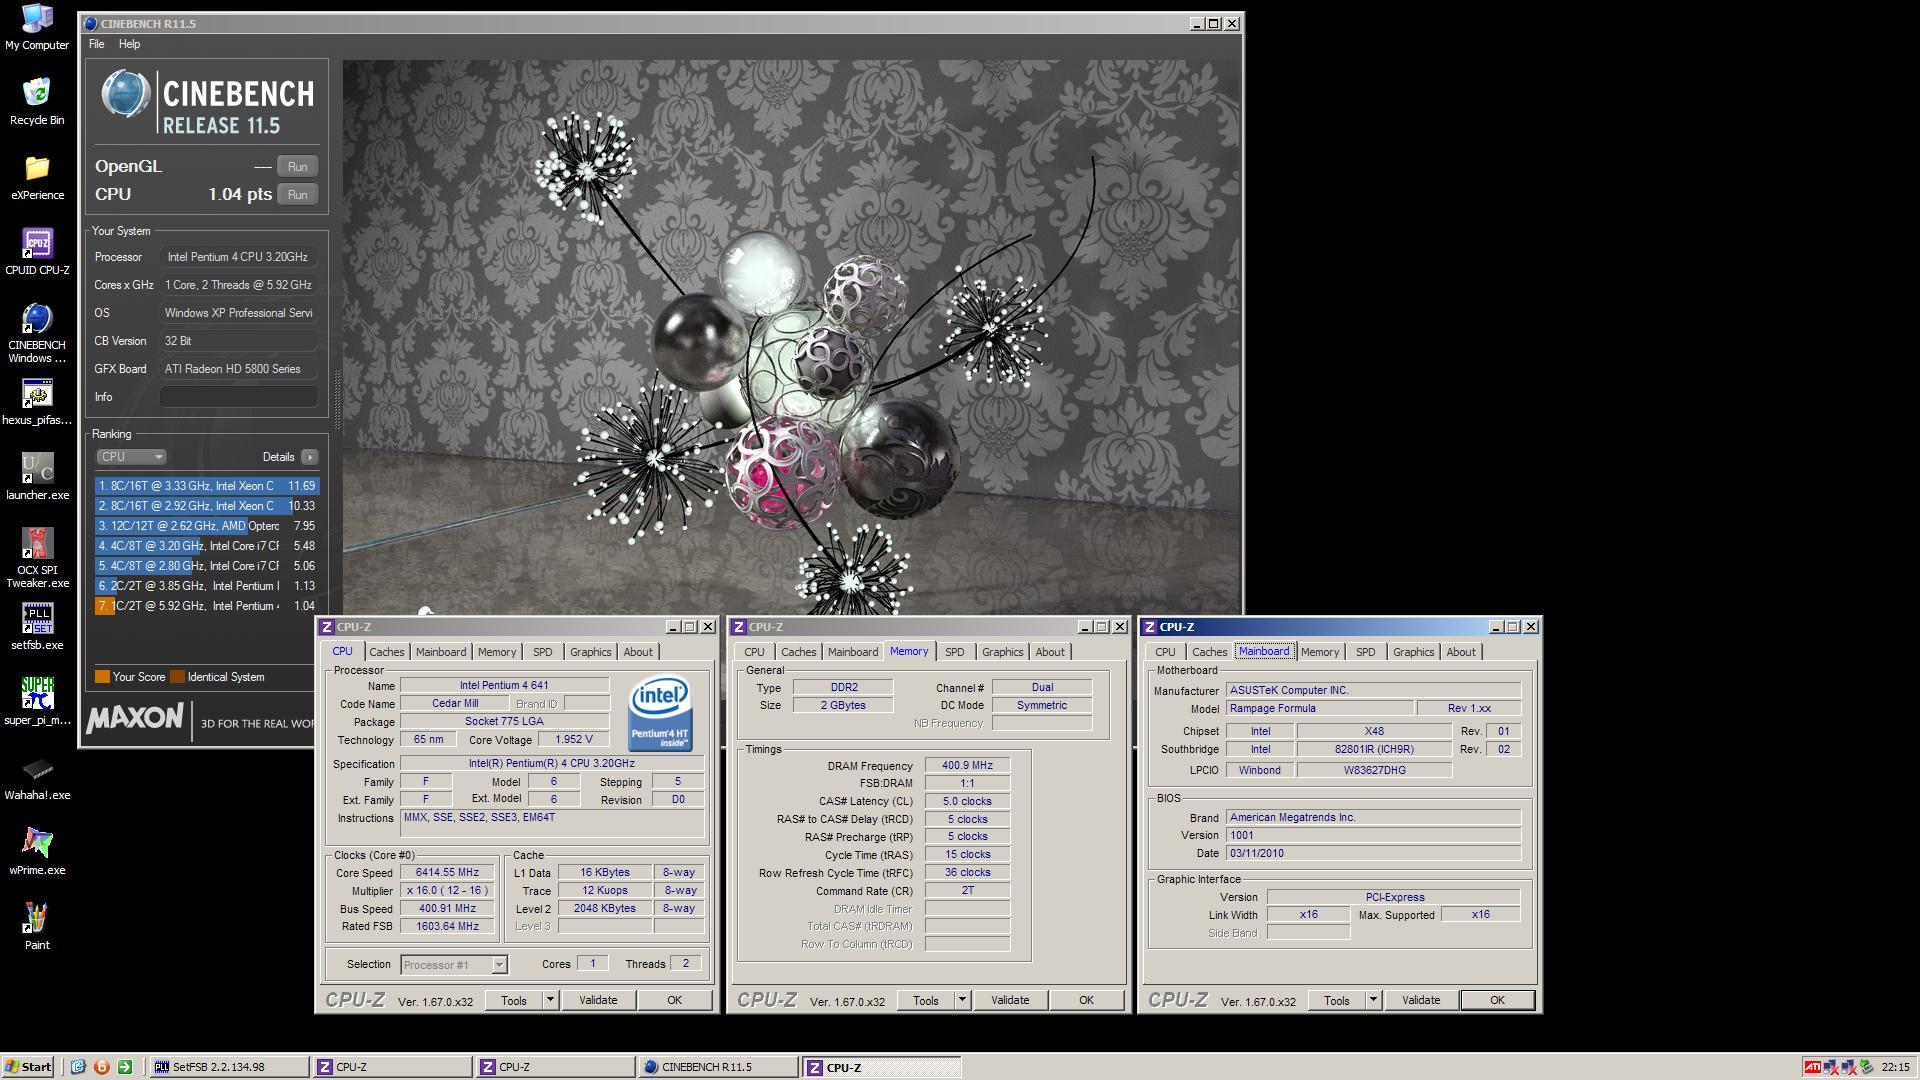Click first blue quick launch icon
Image resolution: width=1920 pixels, height=1080 pixels.
click(79, 1067)
